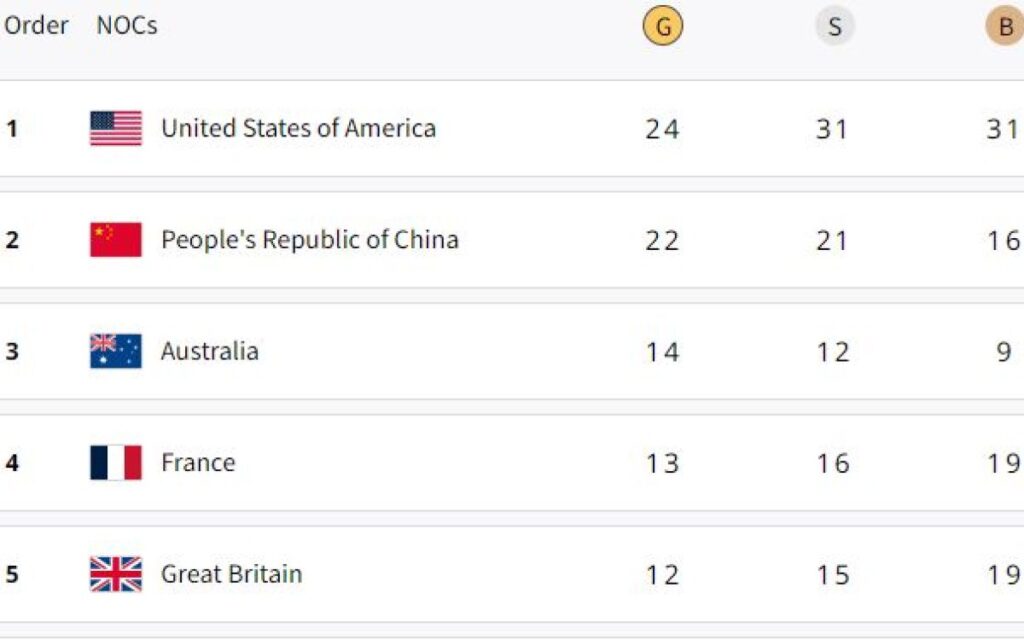Click the Order column header

tap(36, 26)
